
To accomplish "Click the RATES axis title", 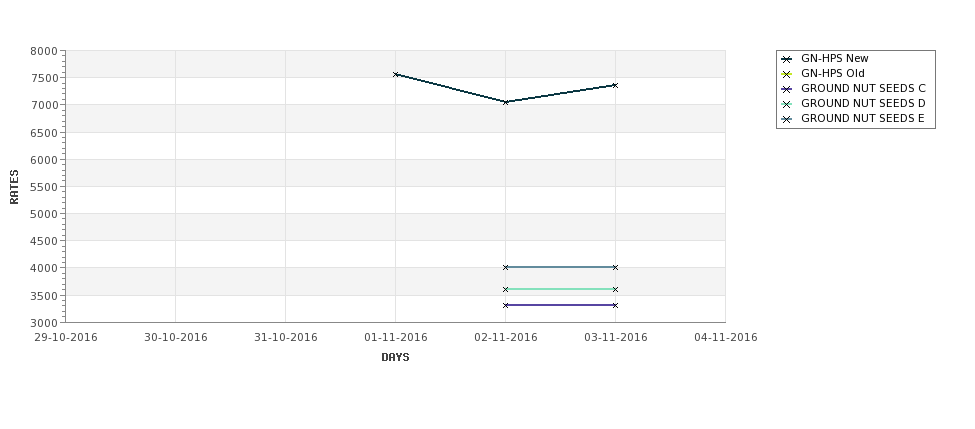I will point(14,187).
